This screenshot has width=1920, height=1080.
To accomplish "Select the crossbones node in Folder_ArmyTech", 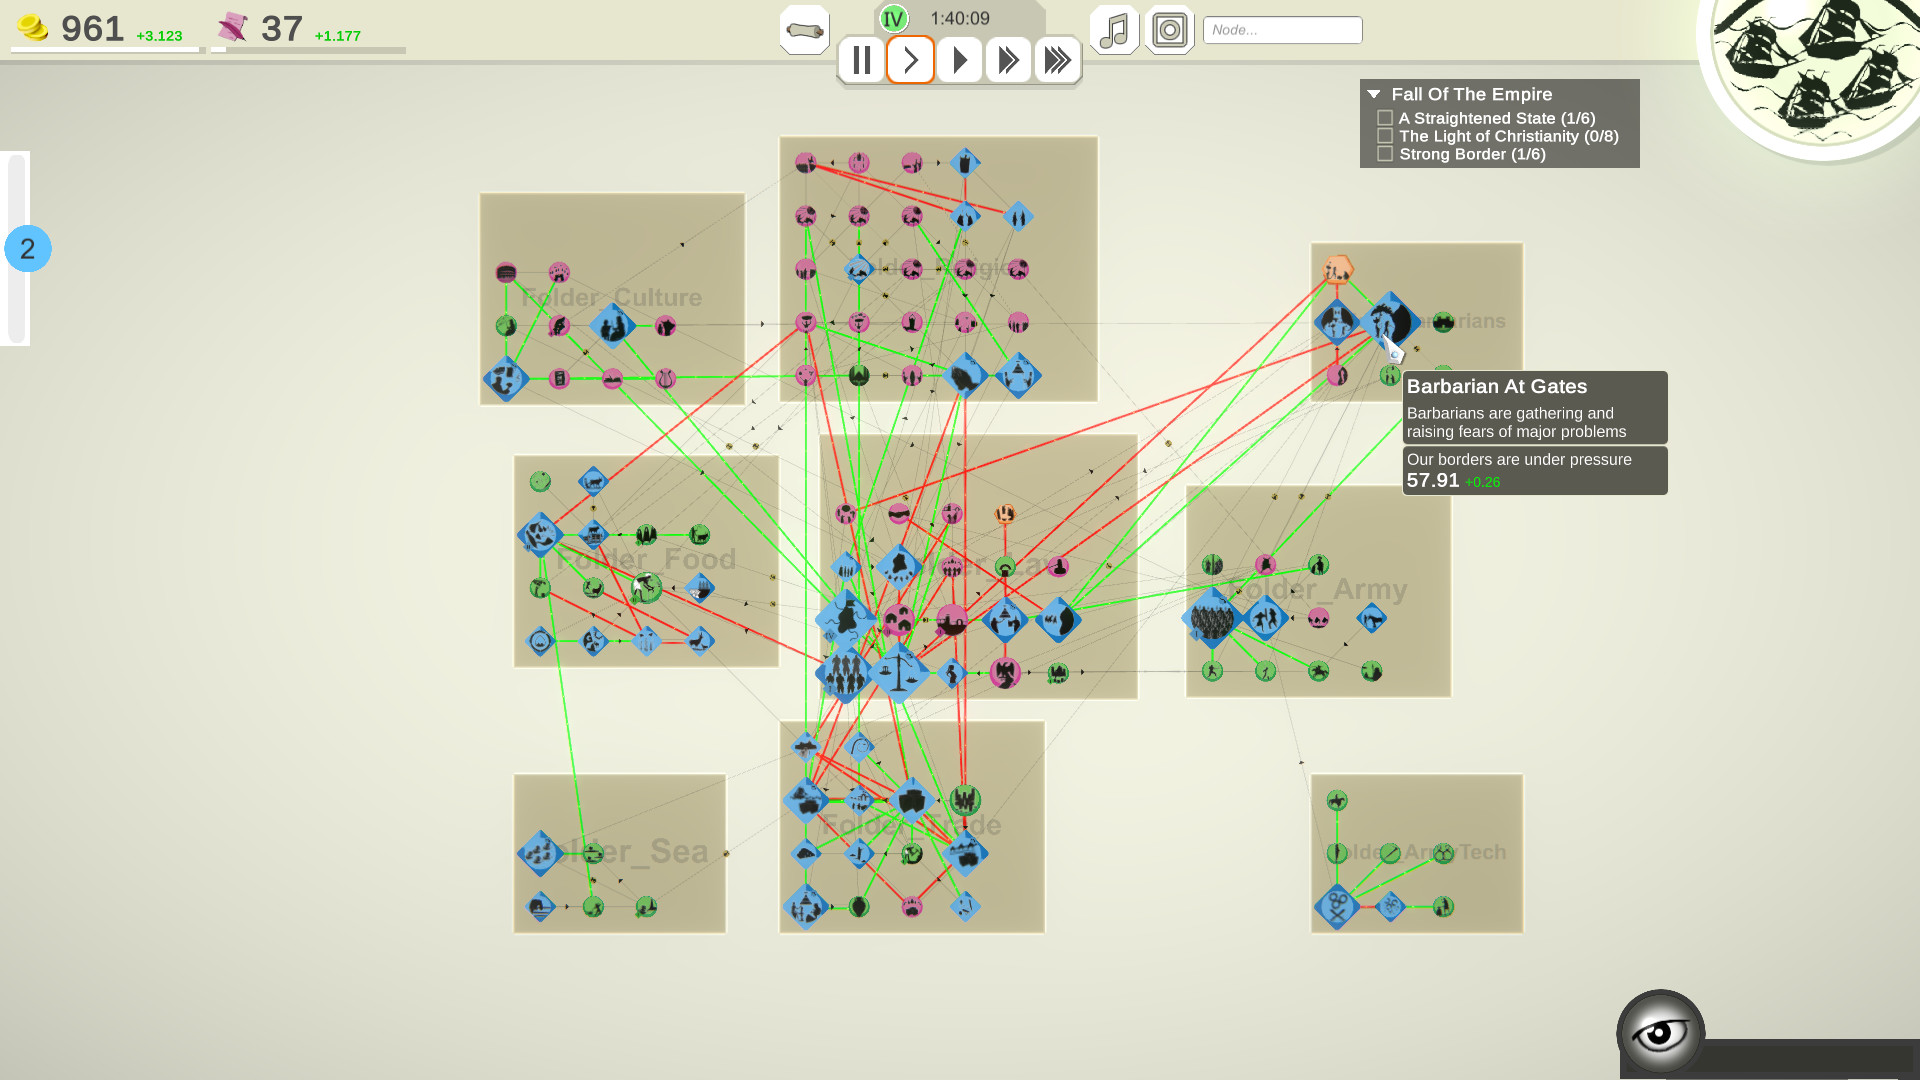I will click(1337, 907).
